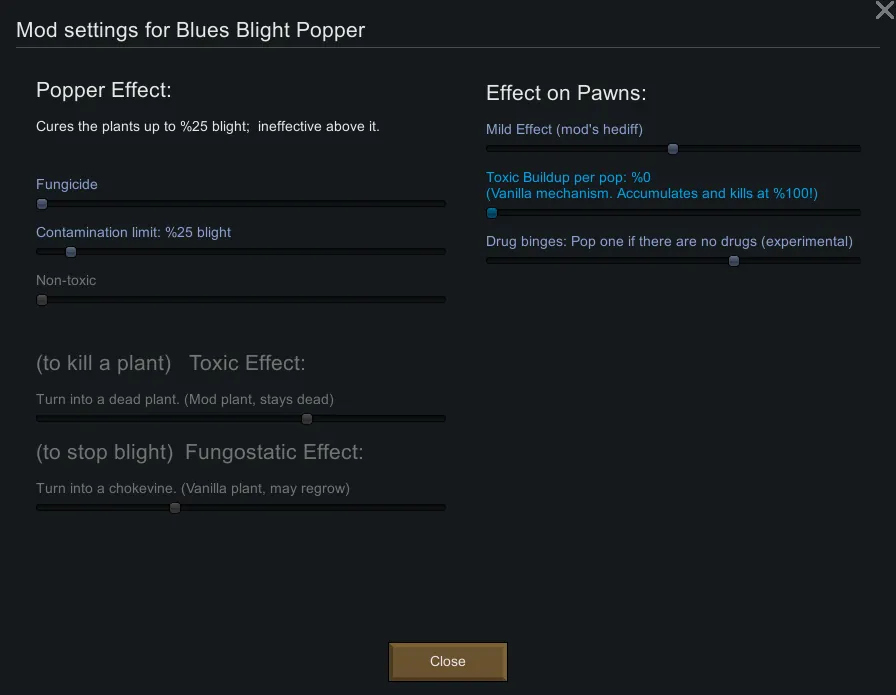
Task: Click the Drug binges description text
Action: point(669,241)
